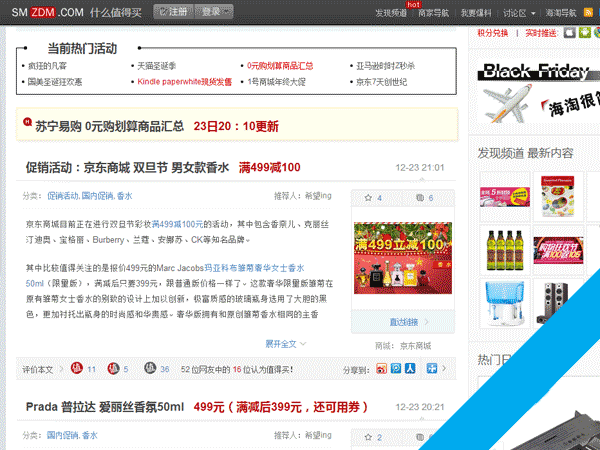The image size is (600, 450).
Task: Share the post via orange Weibo icon
Action: coord(381,369)
